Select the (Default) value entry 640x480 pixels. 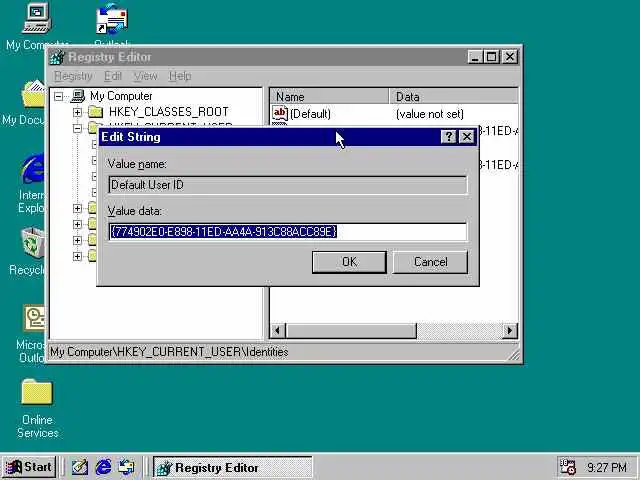click(x=310, y=114)
